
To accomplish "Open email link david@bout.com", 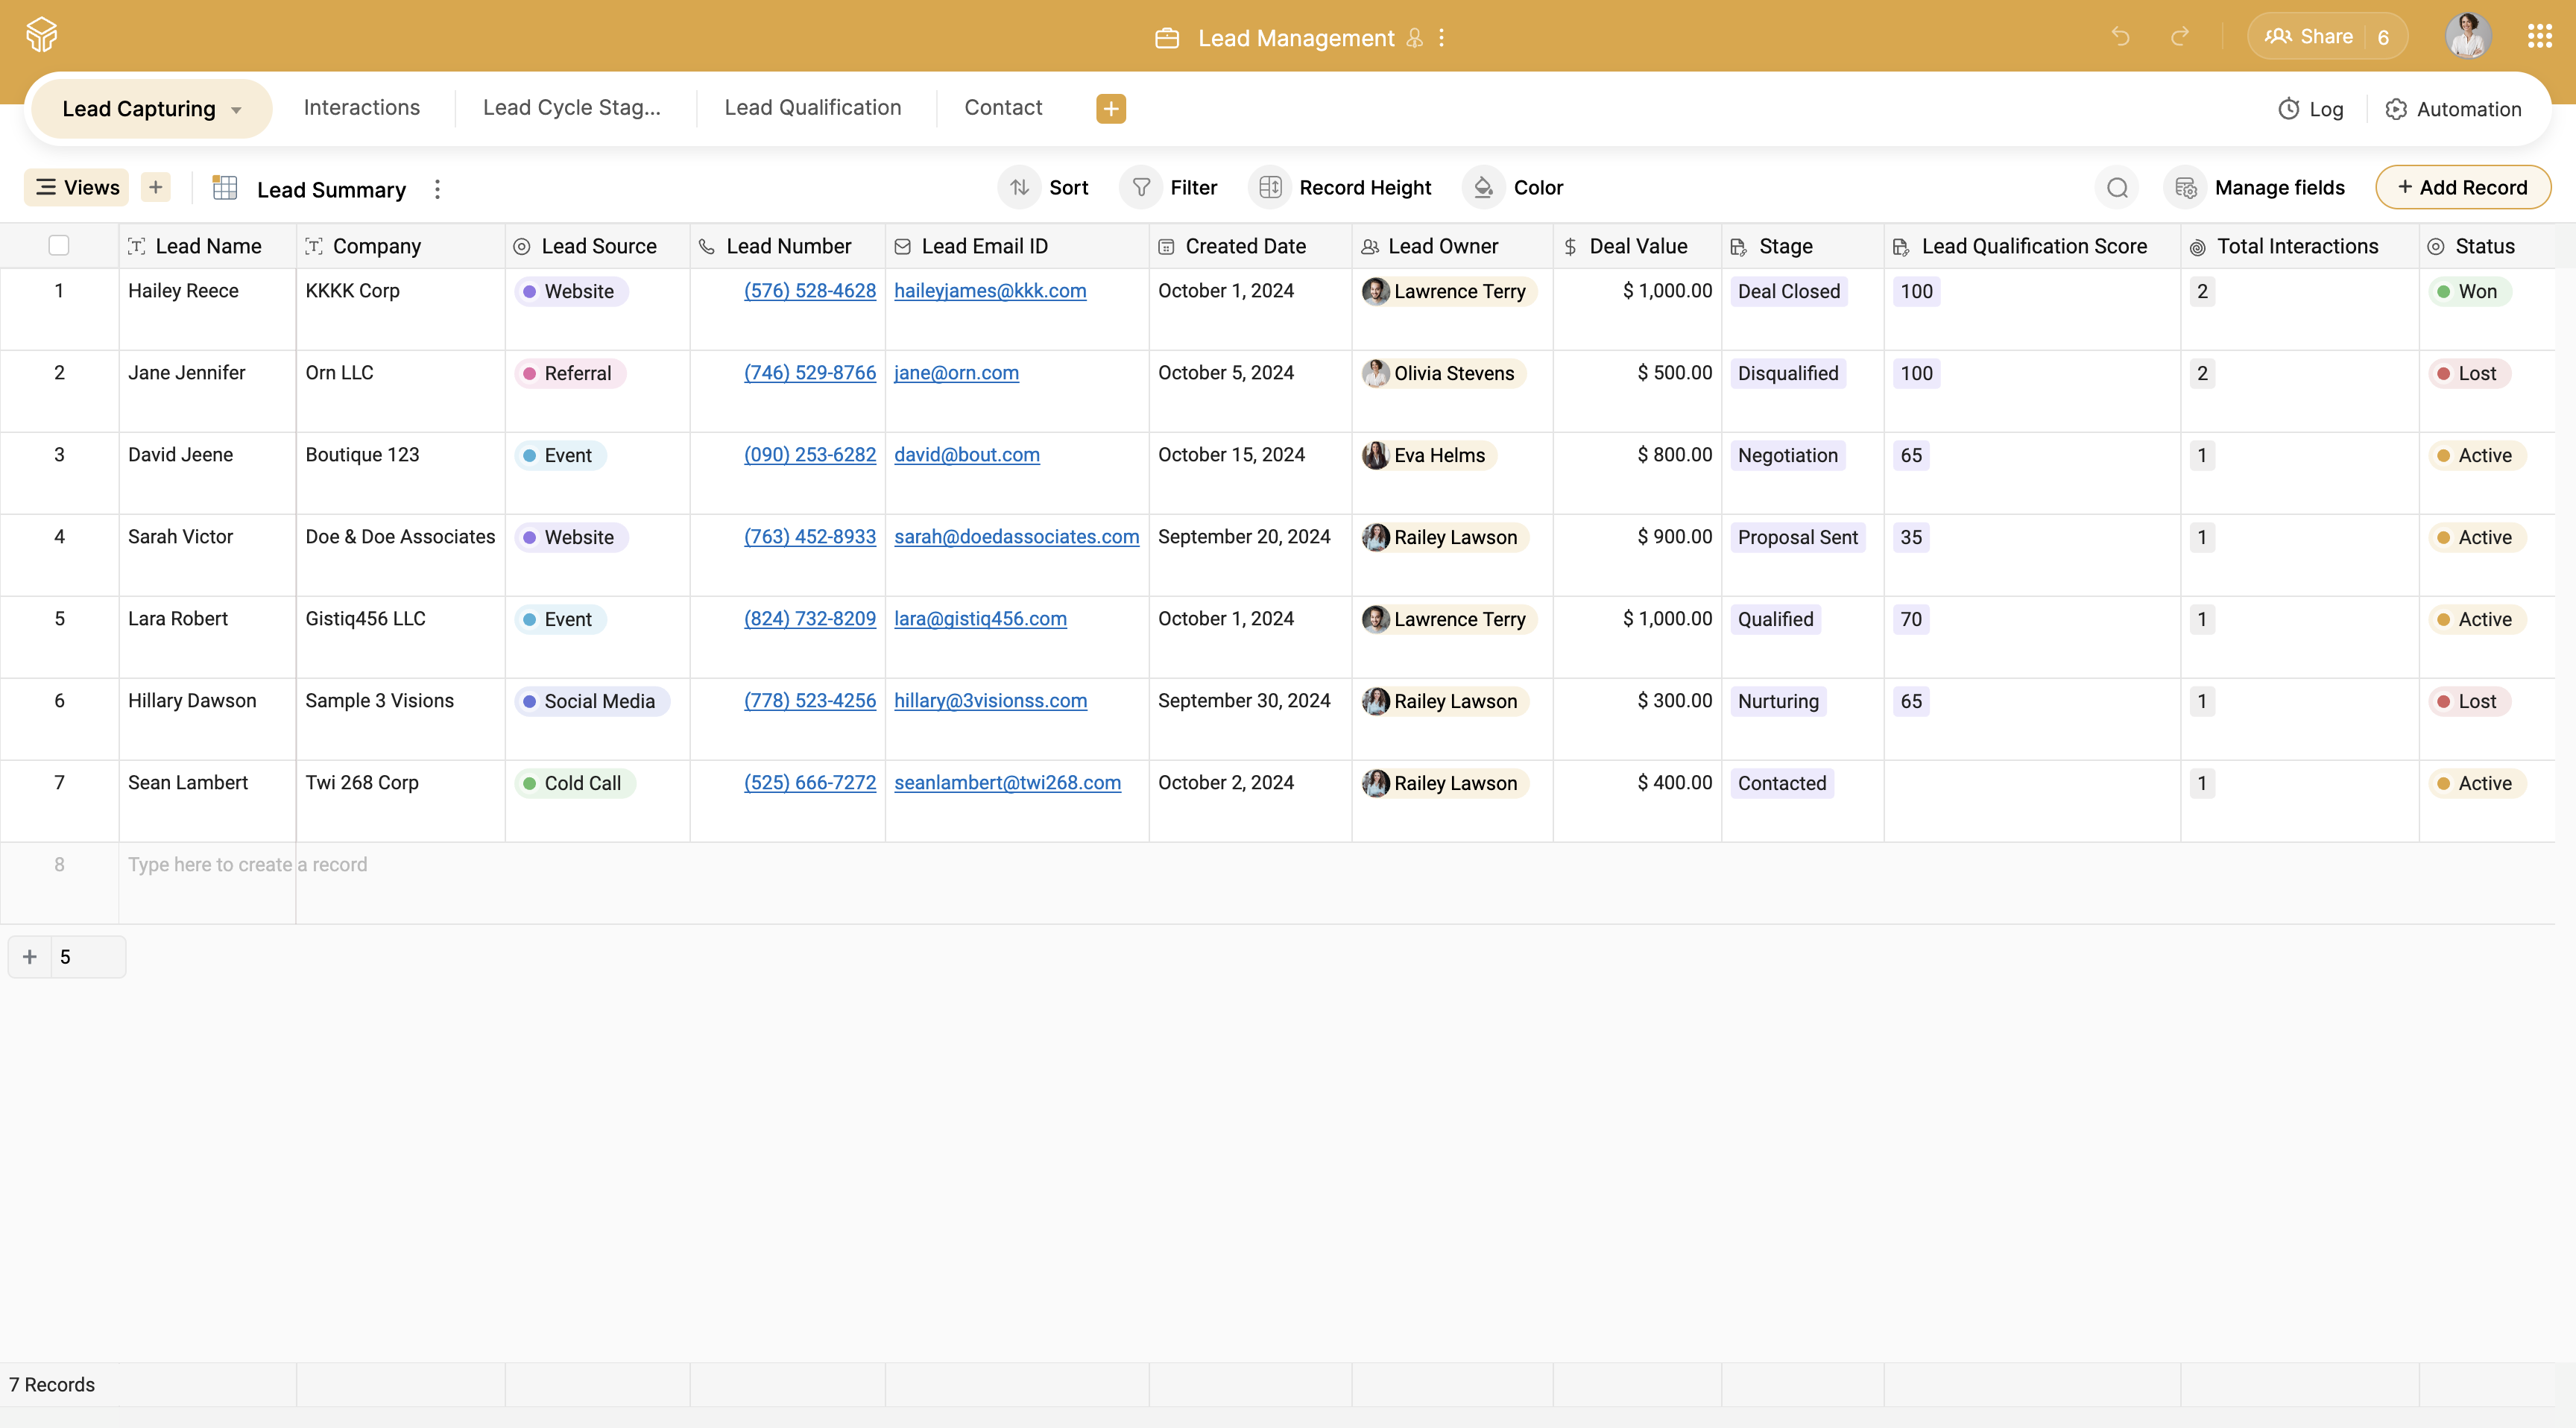I will tap(967, 455).
